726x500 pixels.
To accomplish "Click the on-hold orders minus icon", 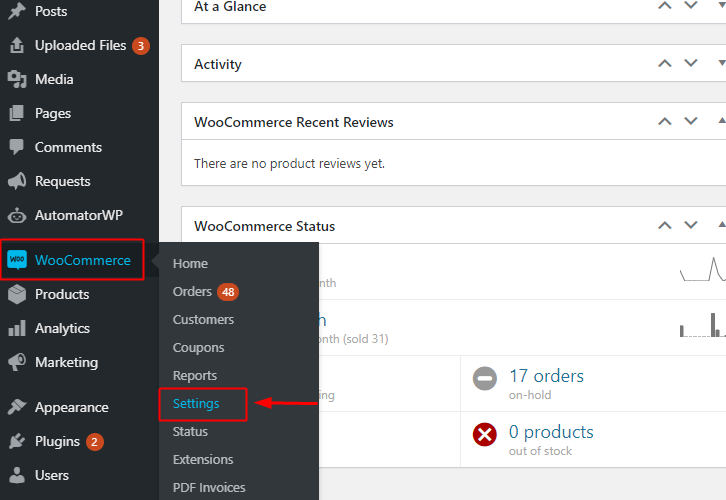I will coord(485,378).
